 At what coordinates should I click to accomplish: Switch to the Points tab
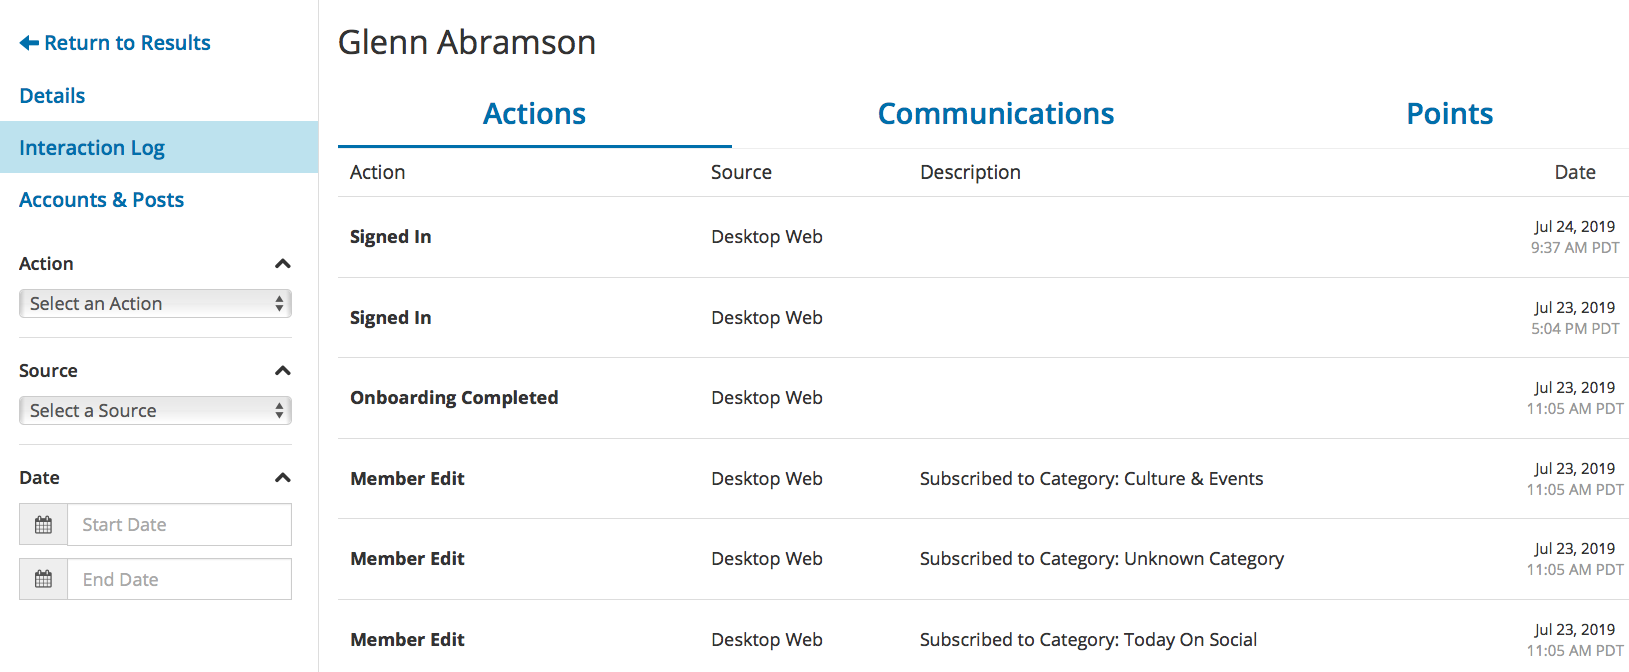click(x=1449, y=113)
